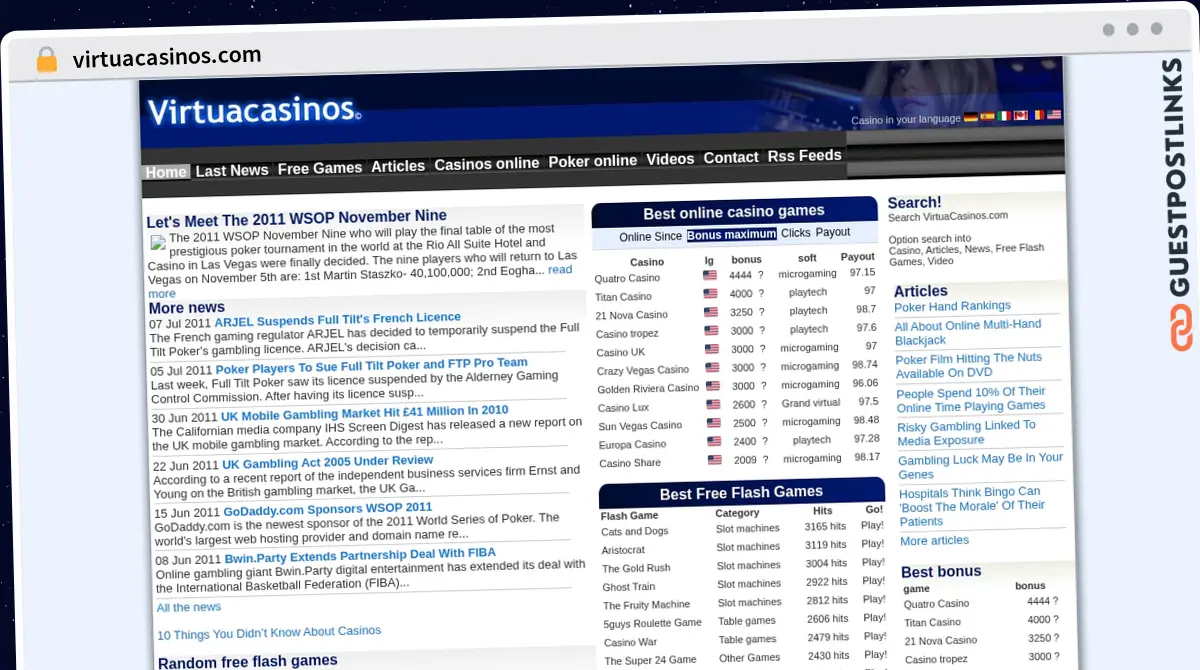The height and width of the screenshot is (670, 1200).
Task: Open Poker Hand Rankings article
Action: pyautogui.click(x=952, y=307)
